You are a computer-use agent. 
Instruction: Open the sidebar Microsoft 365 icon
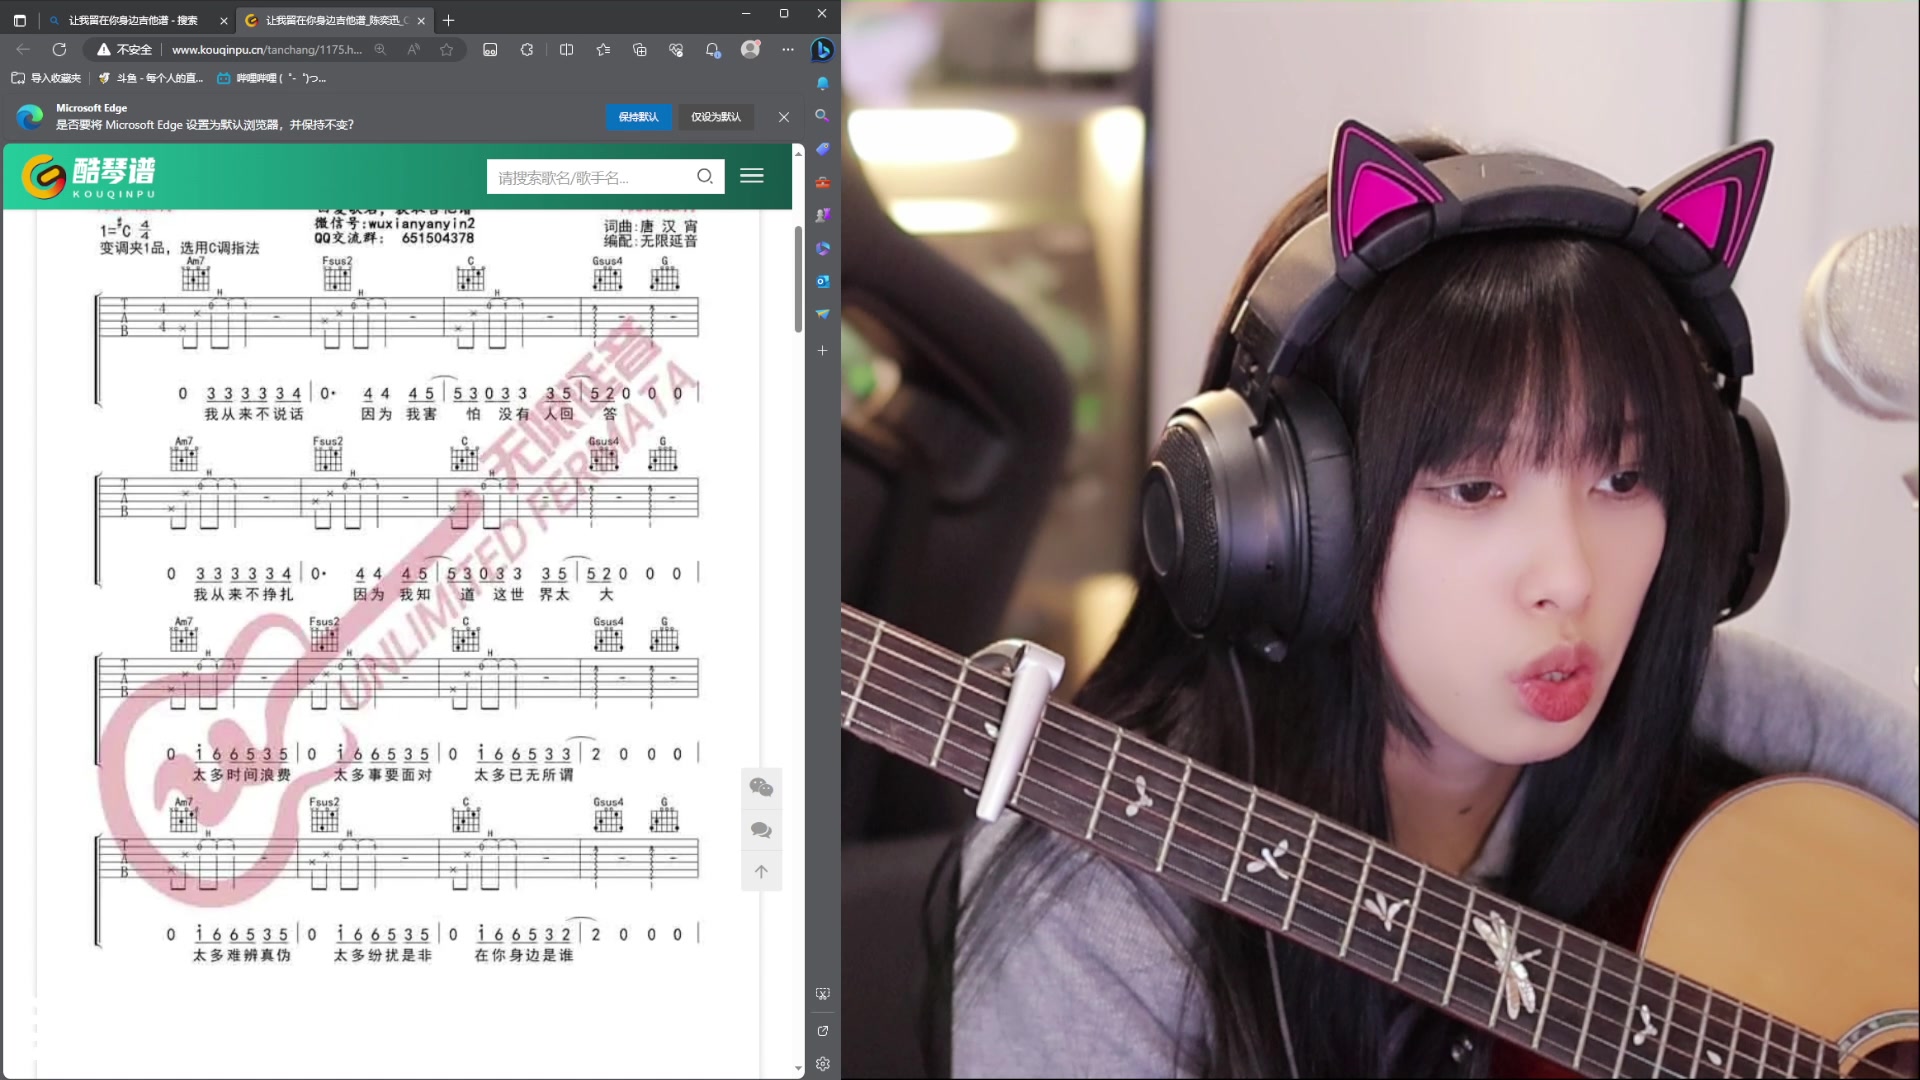point(822,248)
